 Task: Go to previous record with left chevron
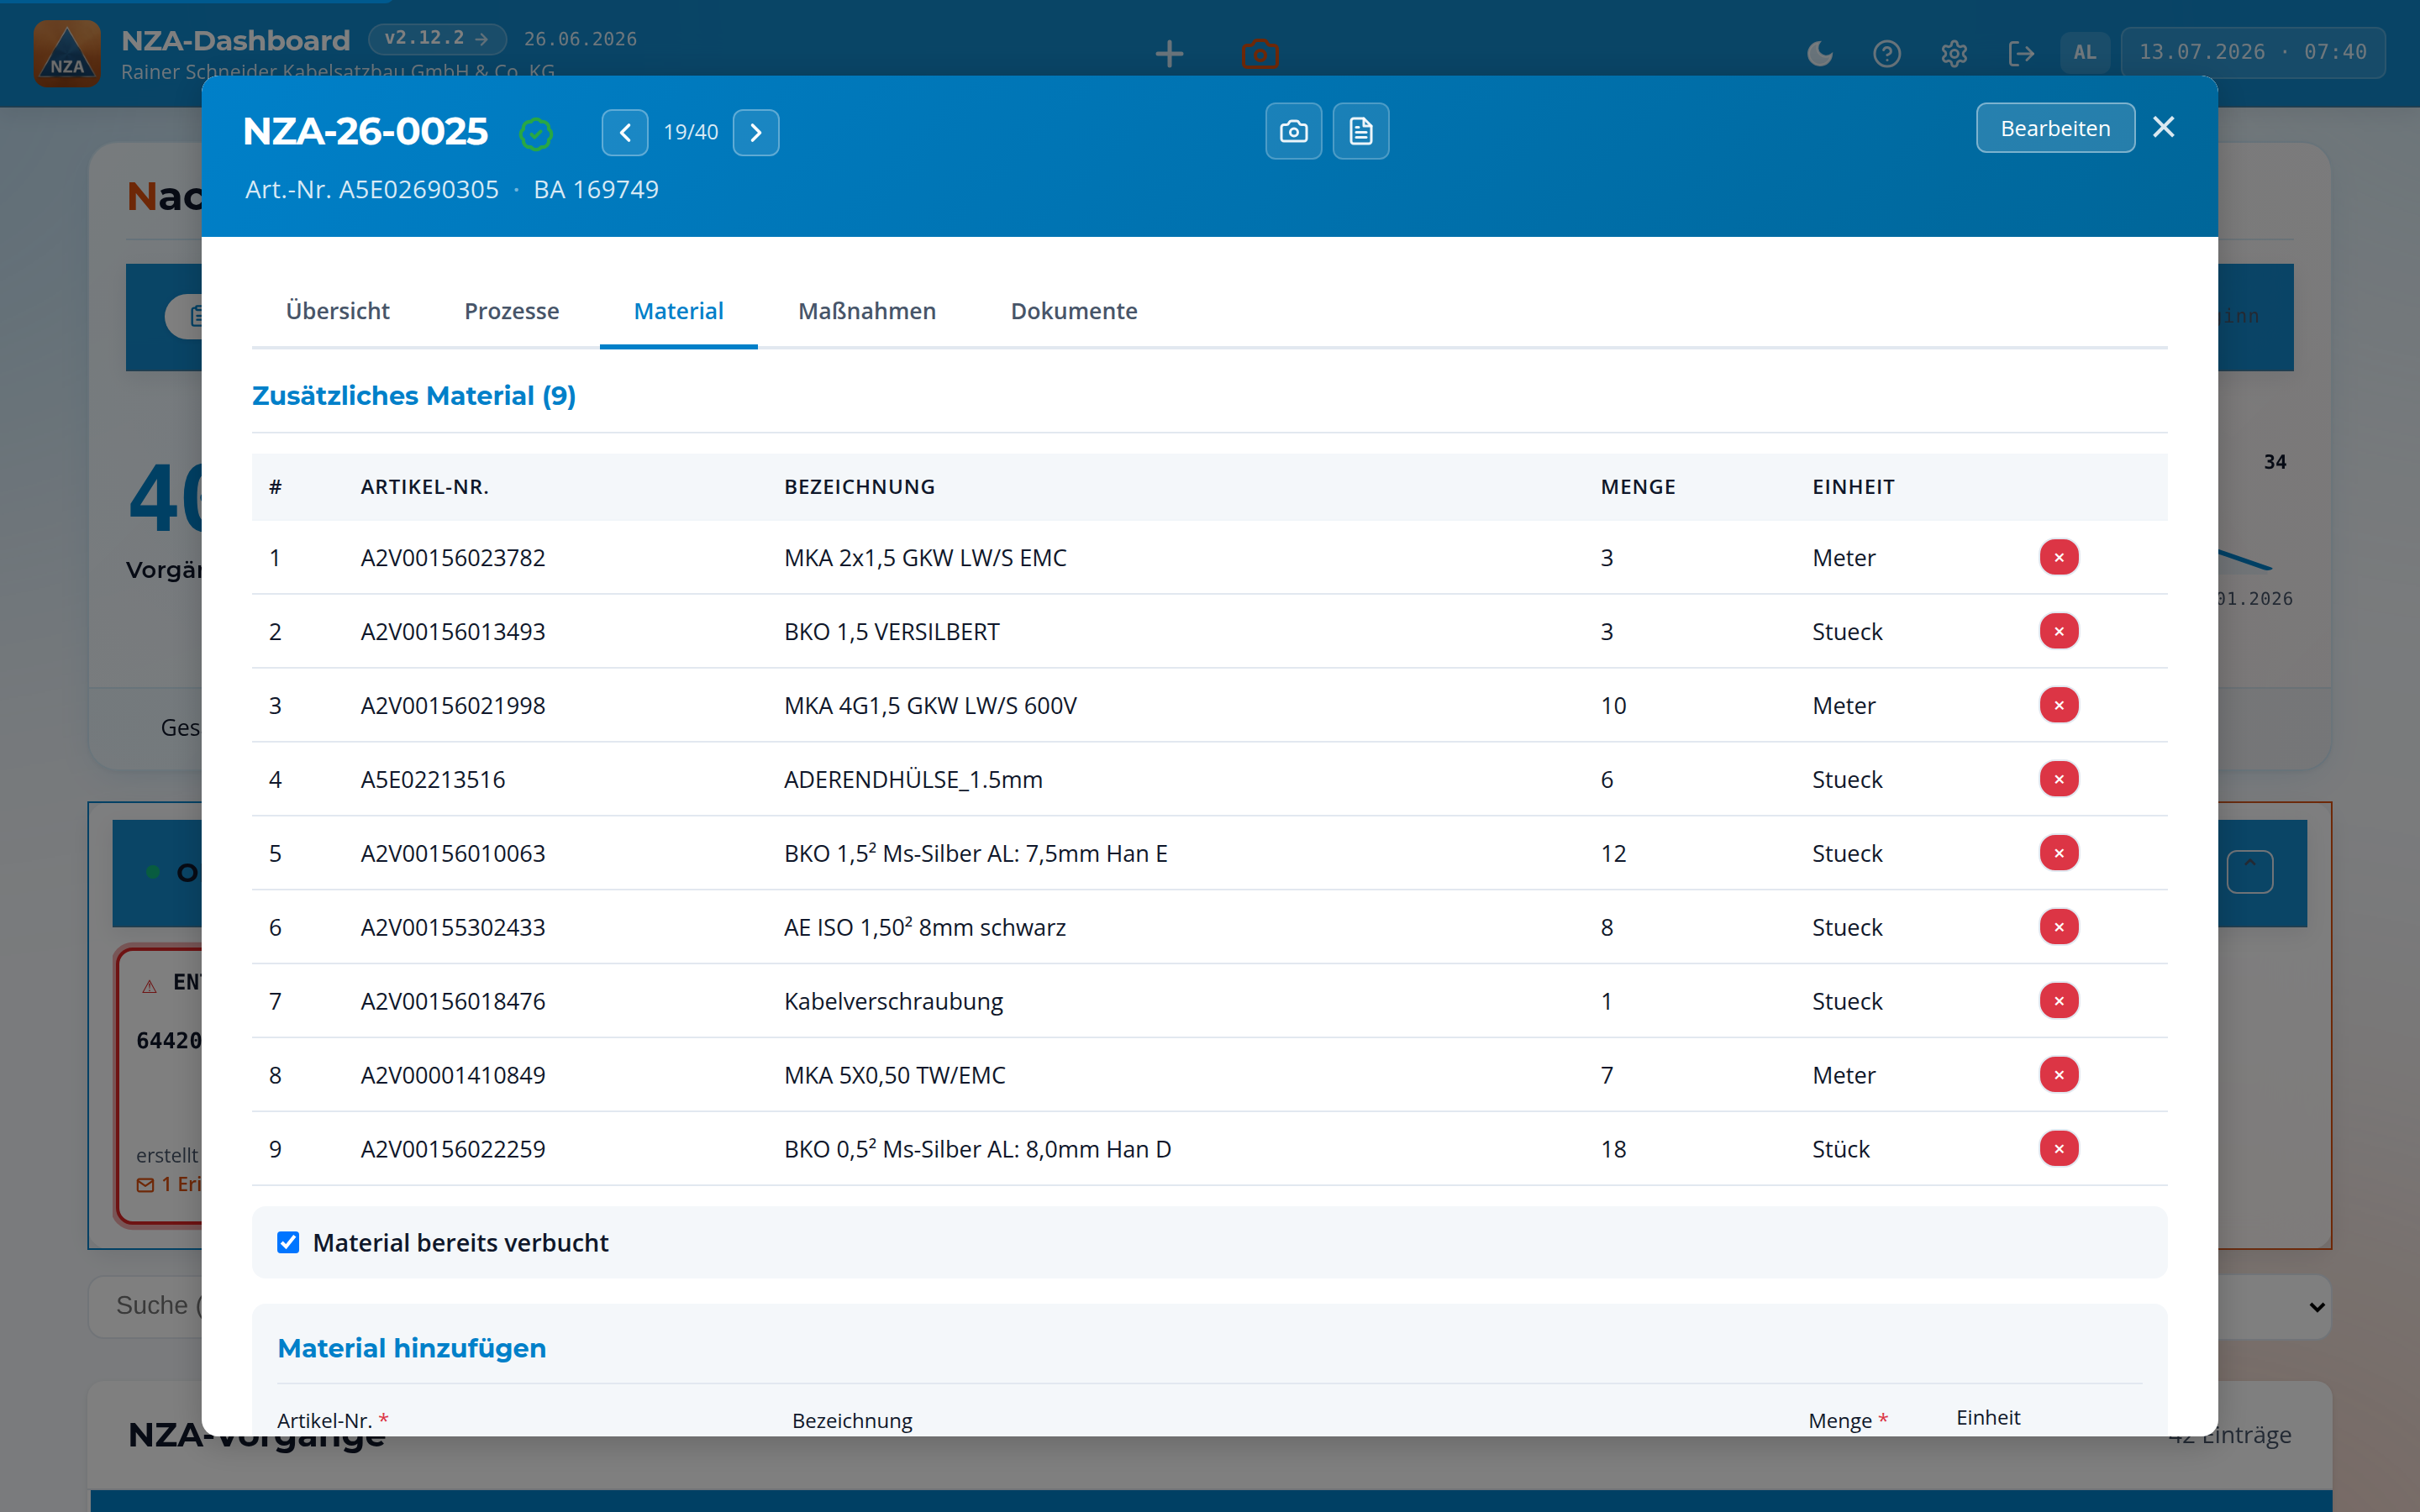click(625, 132)
